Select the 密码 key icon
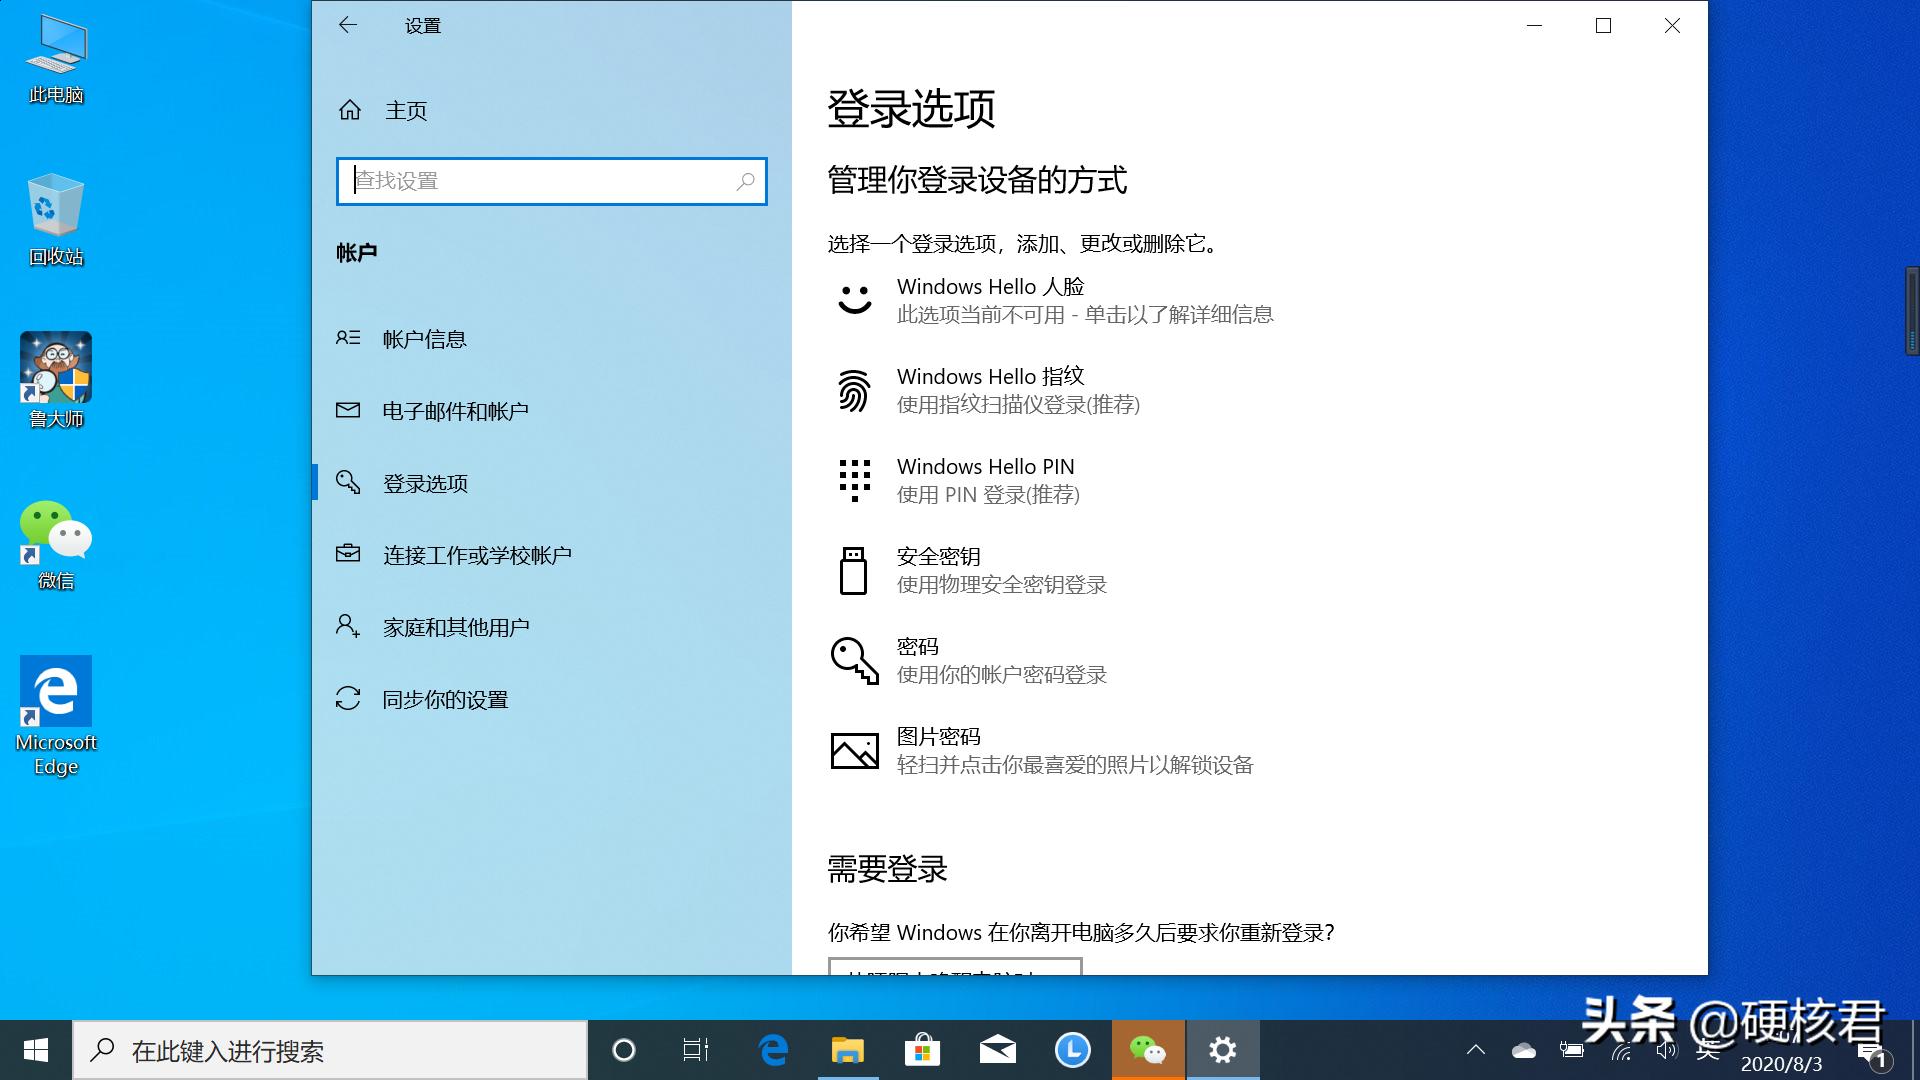This screenshot has height=1080, width=1920. pyautogui.click(x=852, y=659)
